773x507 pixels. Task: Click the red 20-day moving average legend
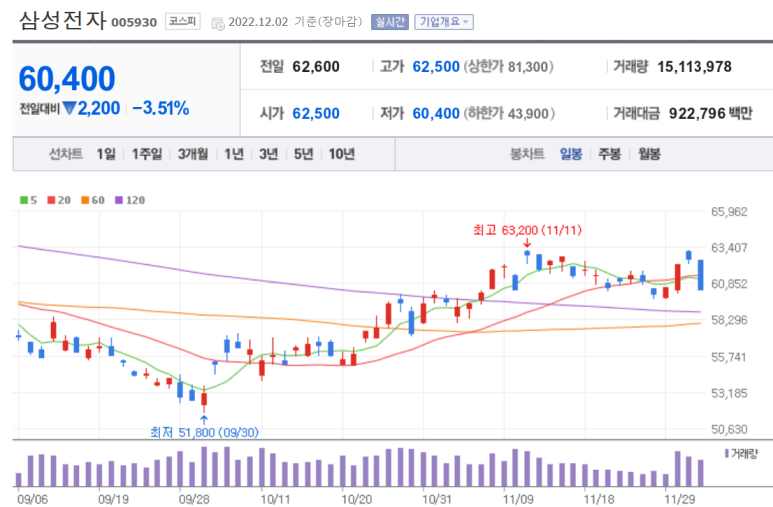[59, 200]
